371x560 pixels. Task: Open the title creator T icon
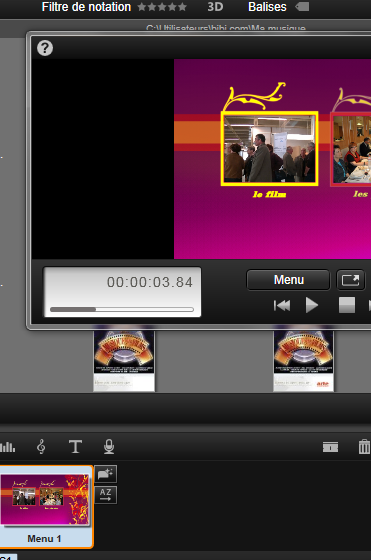(75, 447)
